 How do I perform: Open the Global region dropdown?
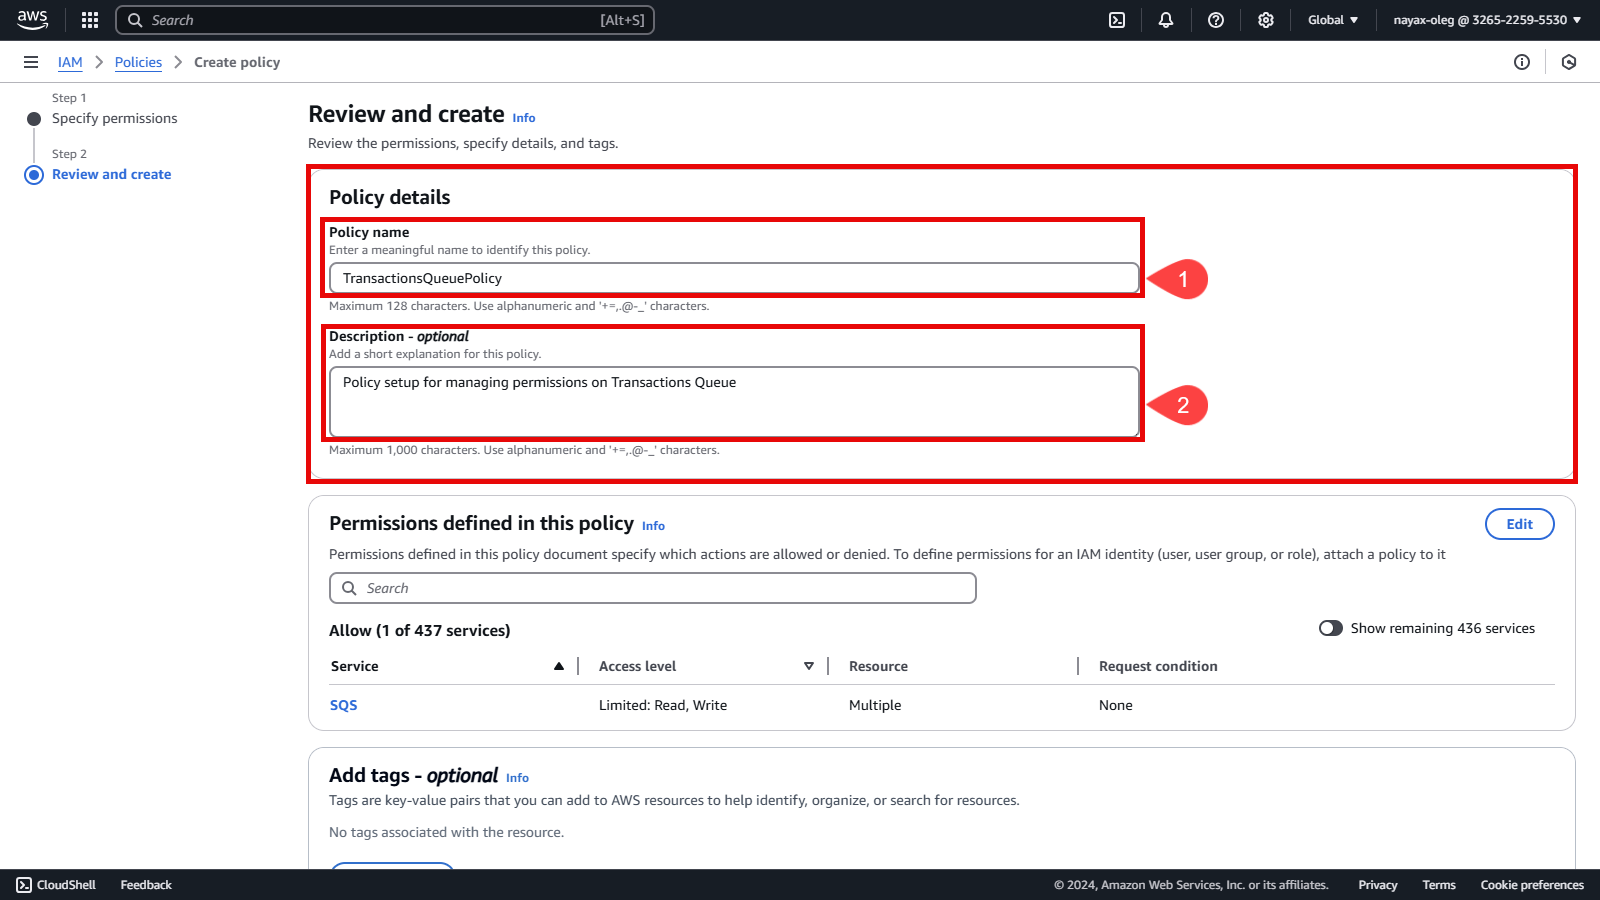pos(1333,20)
